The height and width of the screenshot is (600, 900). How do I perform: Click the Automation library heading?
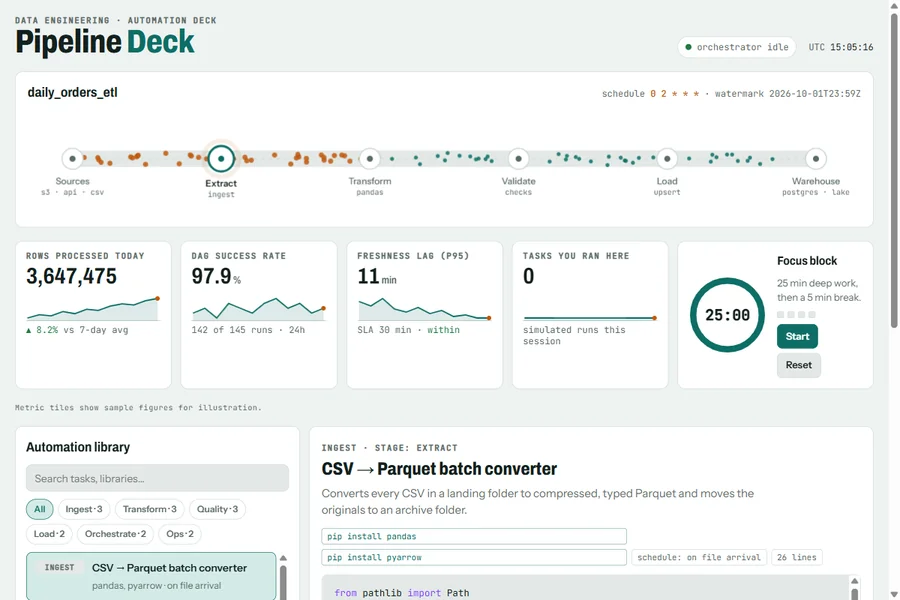tap(78, 447)
